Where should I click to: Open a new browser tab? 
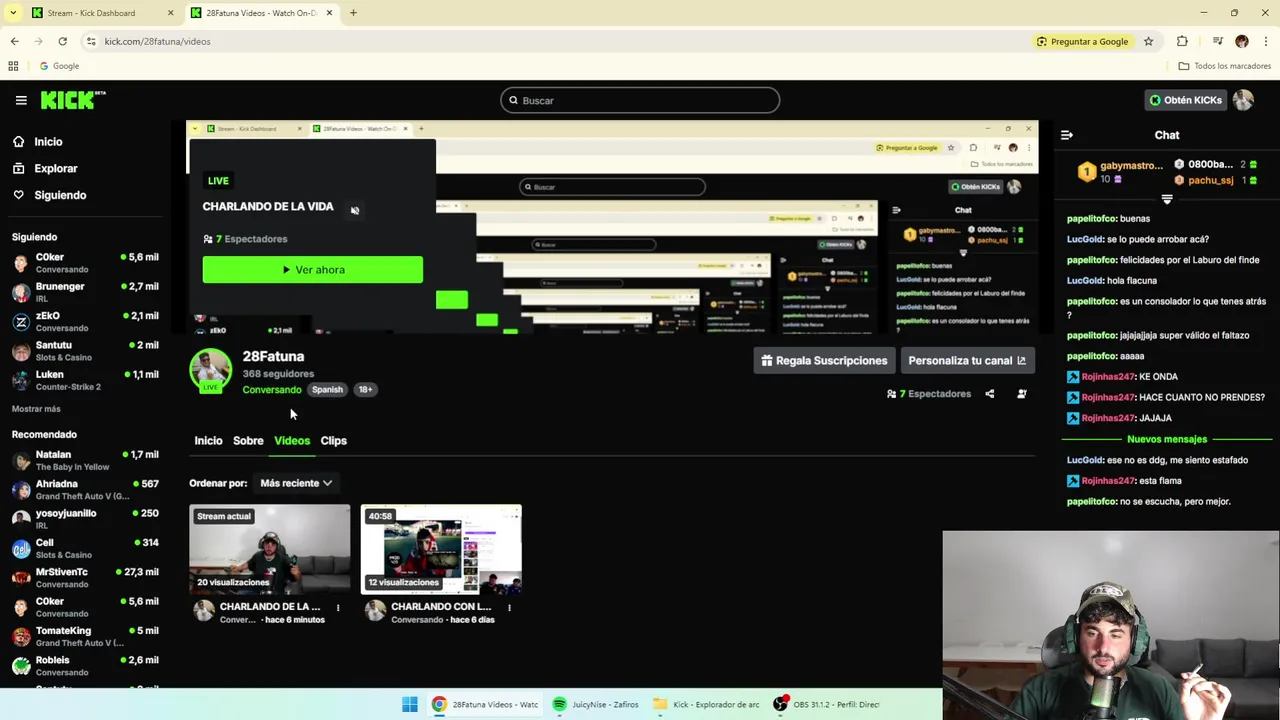pyautogui.click(x=353, y=13)
